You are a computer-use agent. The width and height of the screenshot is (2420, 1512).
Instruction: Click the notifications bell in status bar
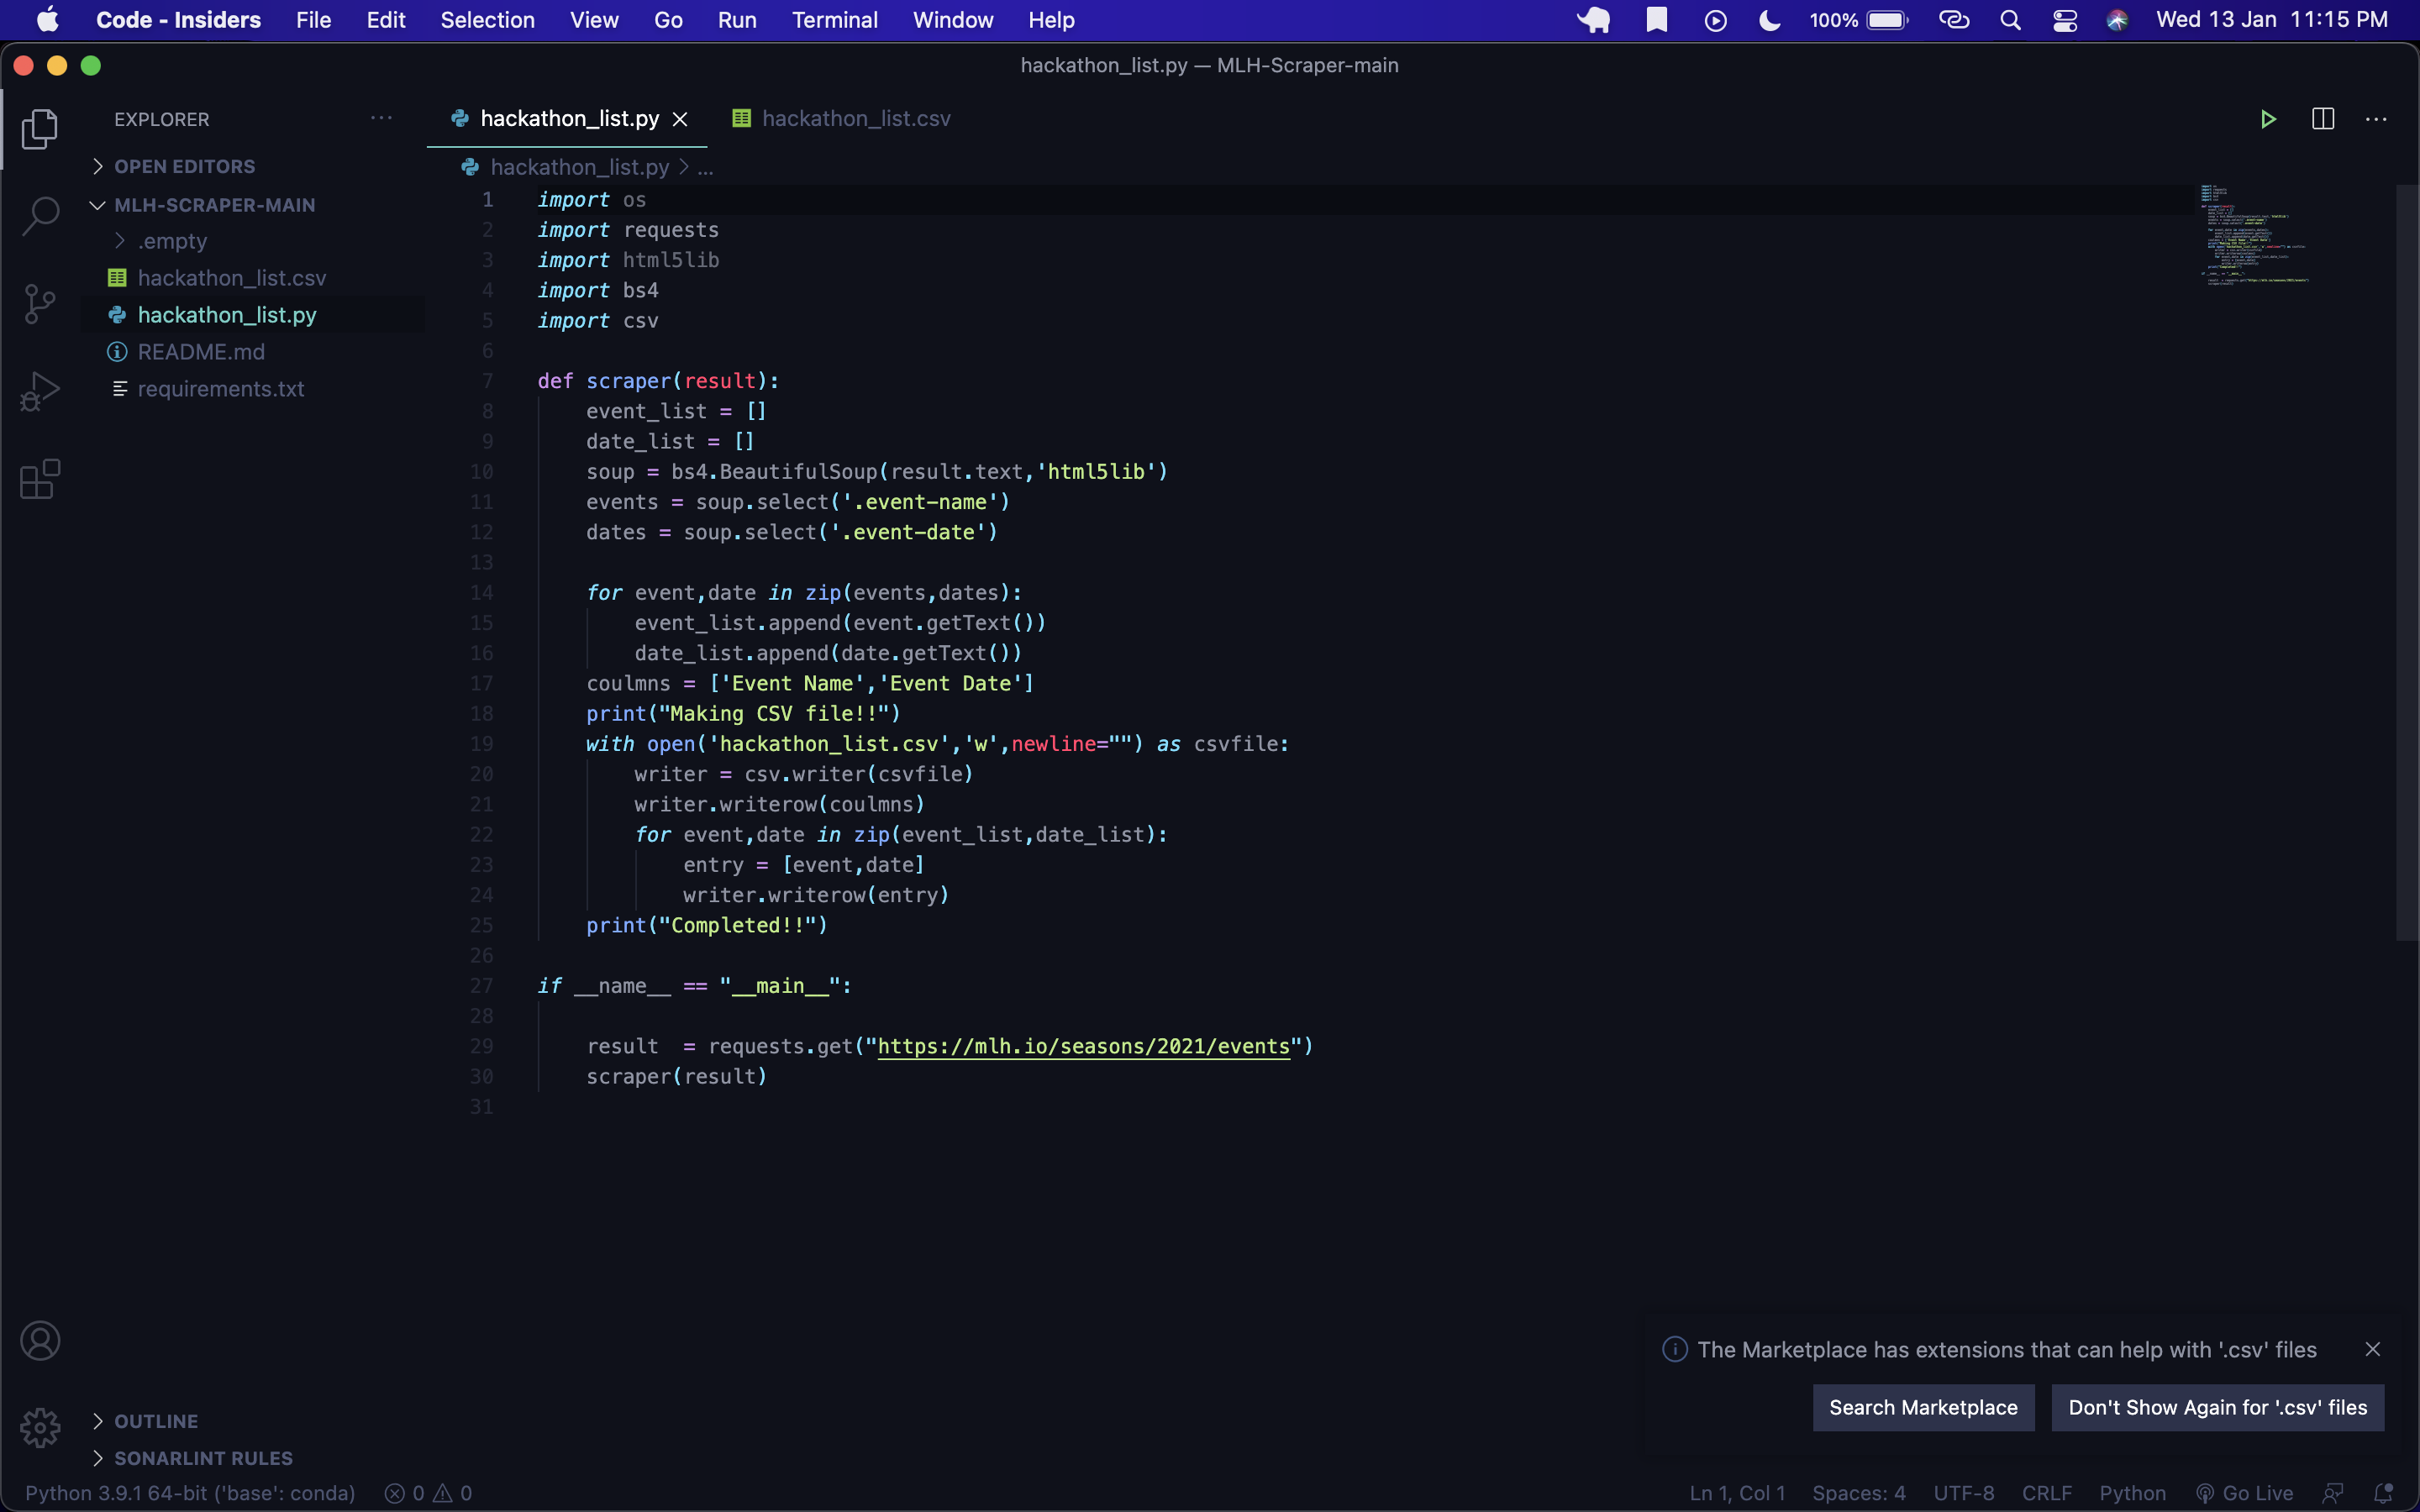click(x=2383, y=1493)
